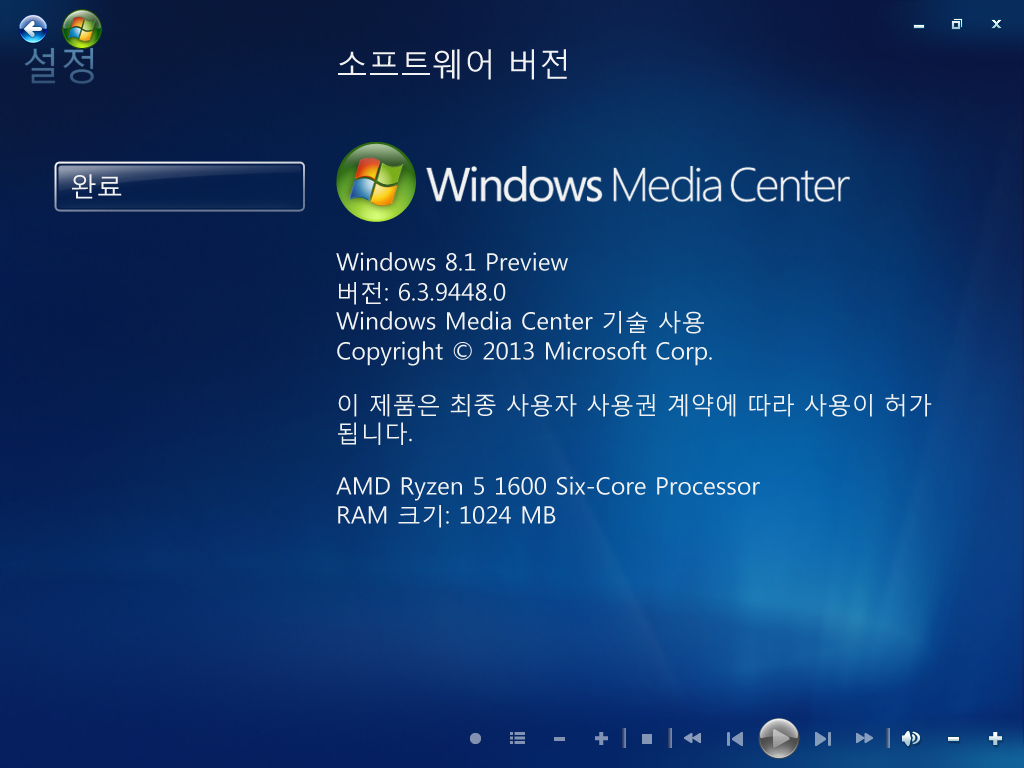This screenshot has width=1024, height=768.
Task: Open the green Media Center start orb
Action: tap(82, 29)
